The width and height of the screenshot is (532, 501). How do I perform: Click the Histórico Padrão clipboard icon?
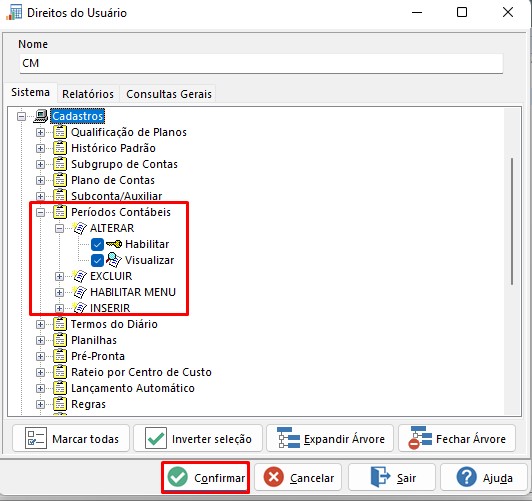click(60, 148)
